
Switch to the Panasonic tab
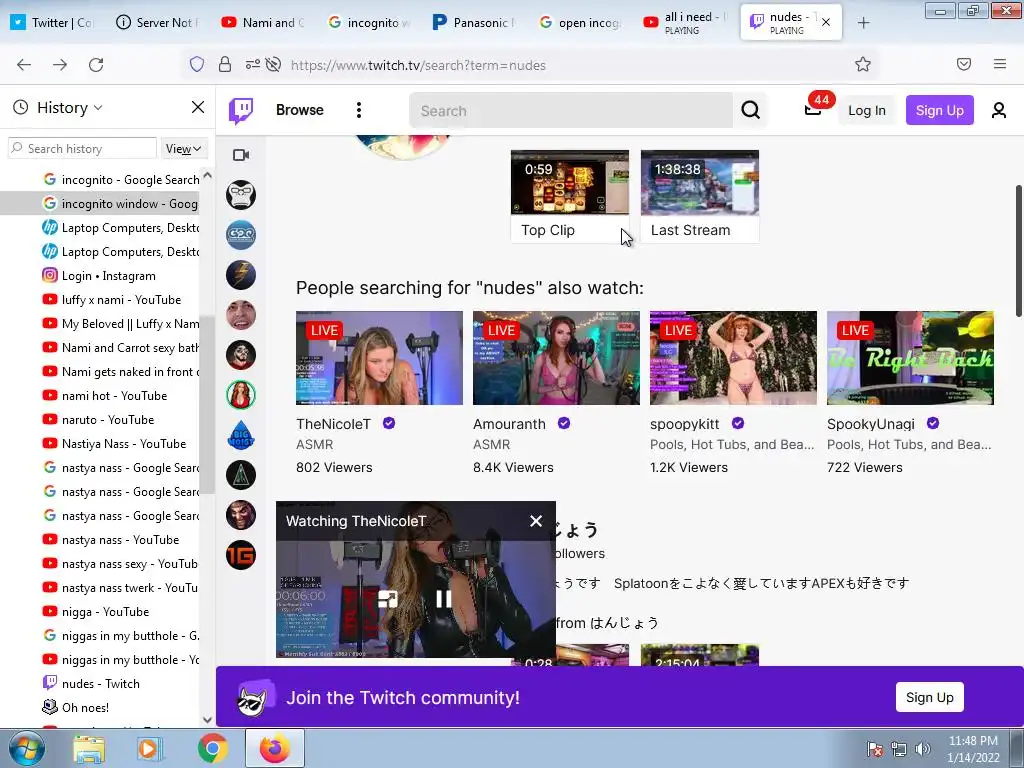point(475,23)
